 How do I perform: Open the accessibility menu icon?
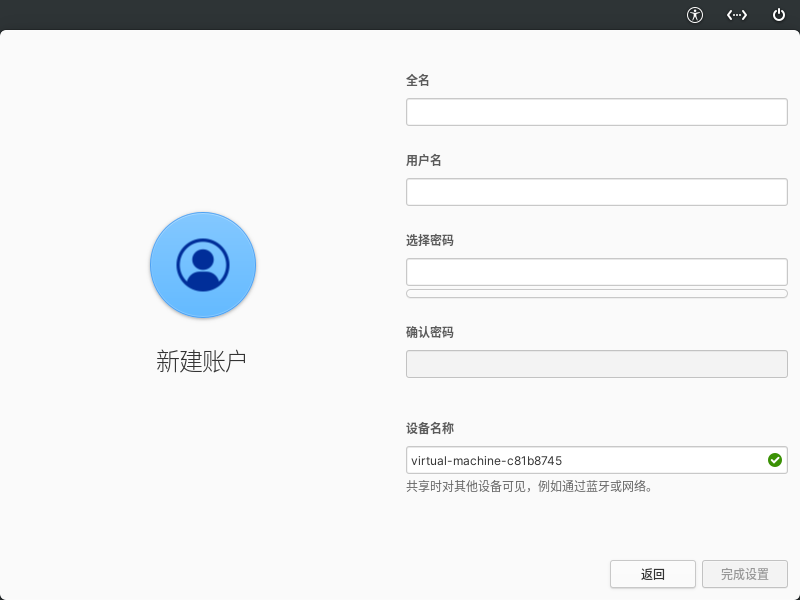point(694,15)
